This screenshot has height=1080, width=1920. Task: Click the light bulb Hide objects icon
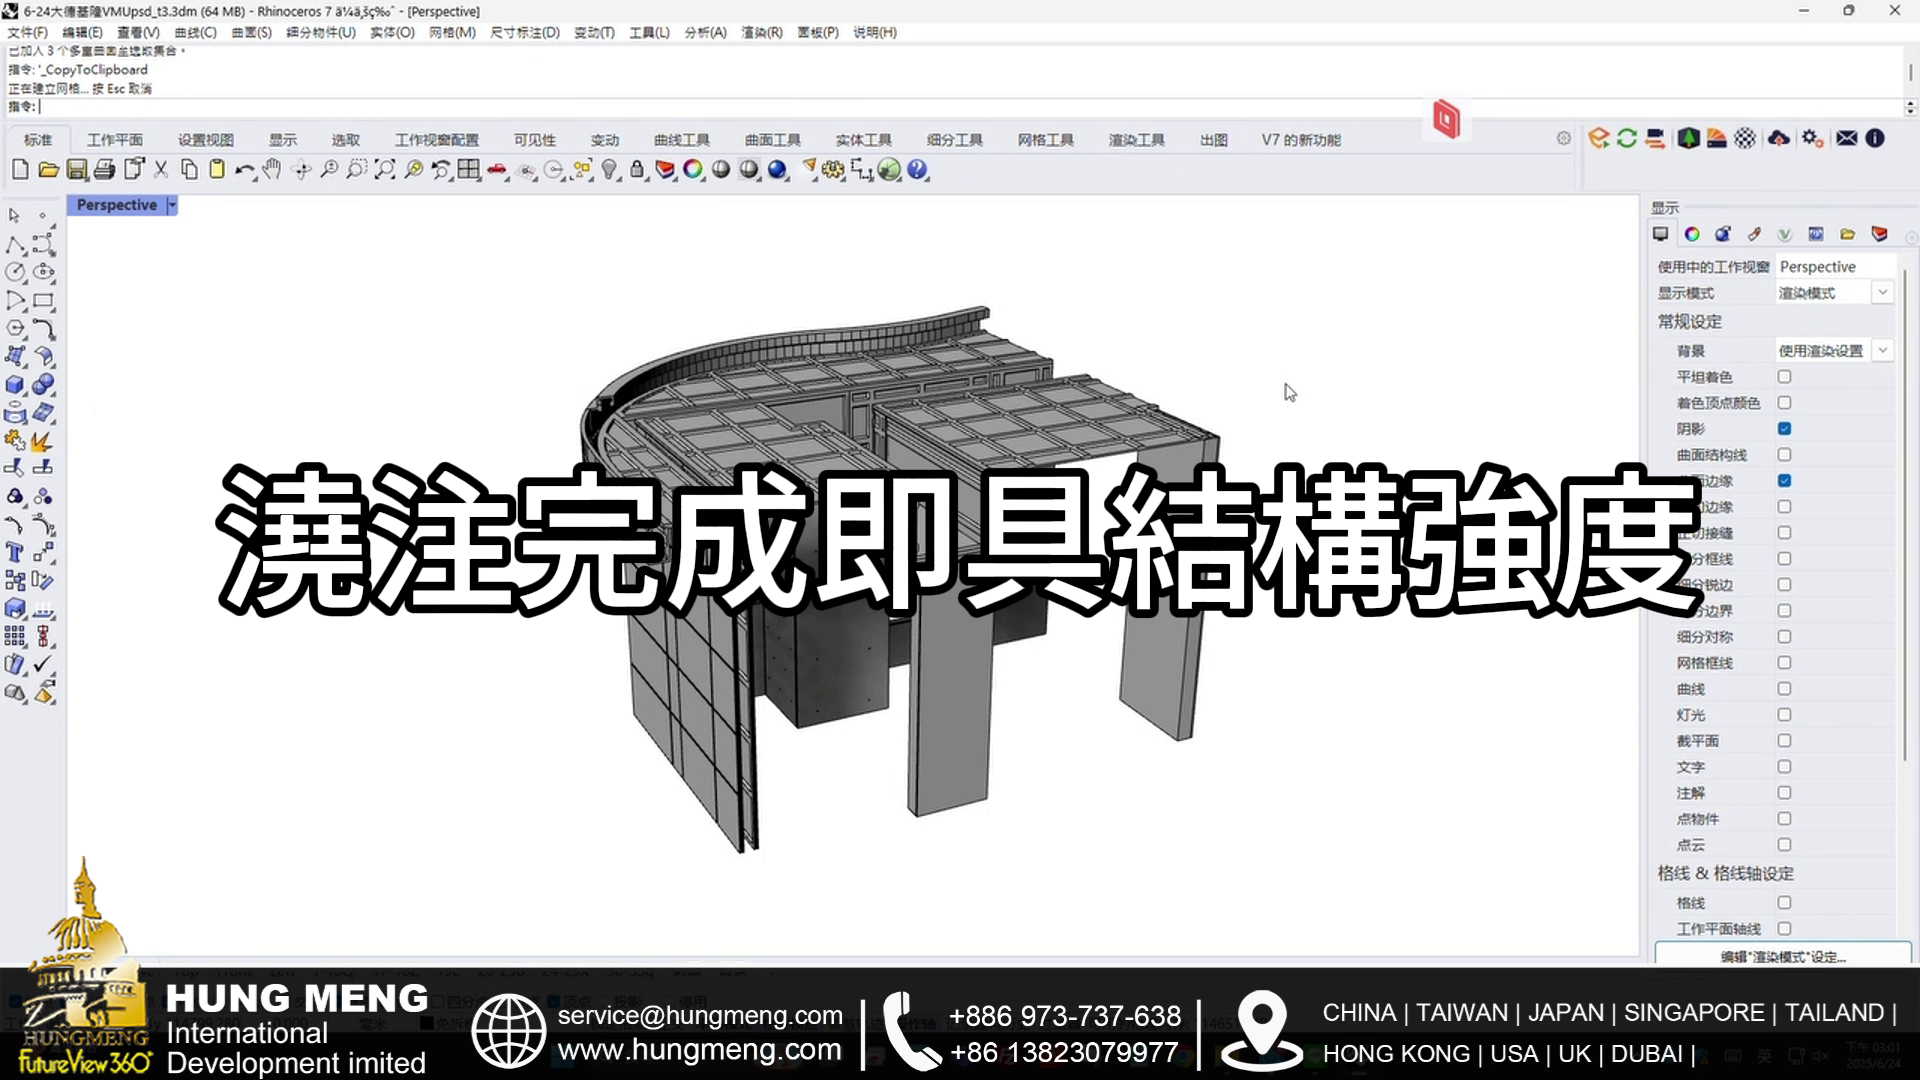(609, 170)
